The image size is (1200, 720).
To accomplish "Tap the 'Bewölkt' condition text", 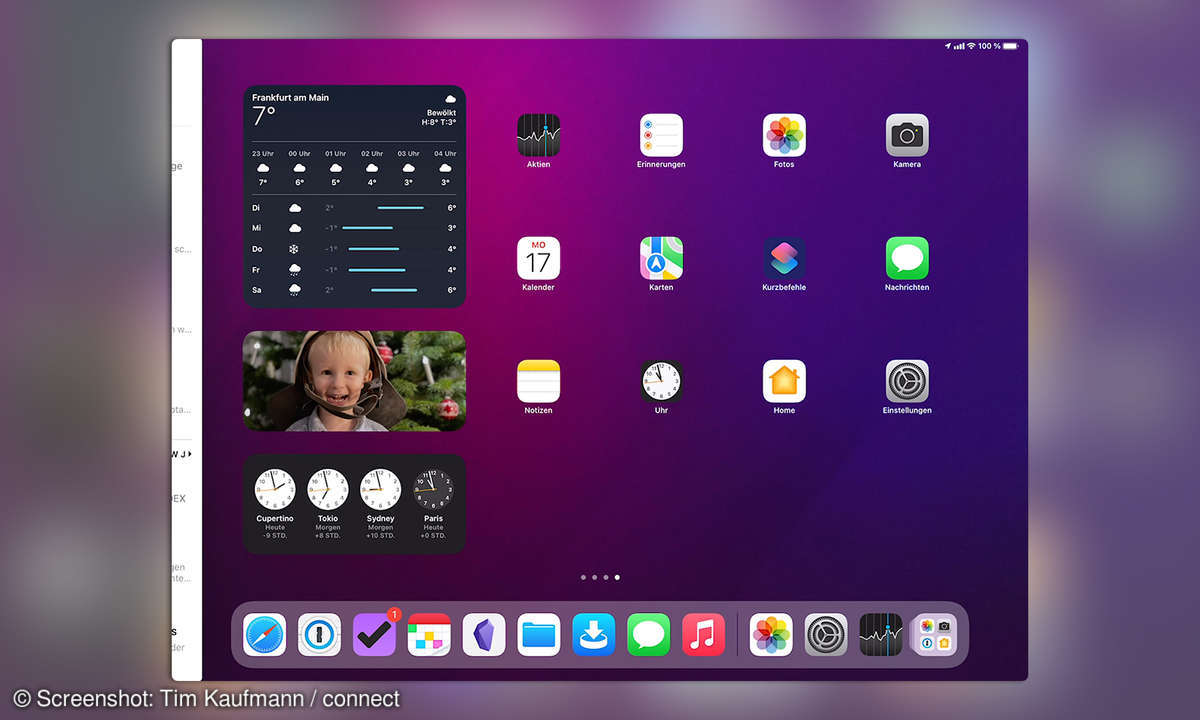I will click(x=442, y=113).
